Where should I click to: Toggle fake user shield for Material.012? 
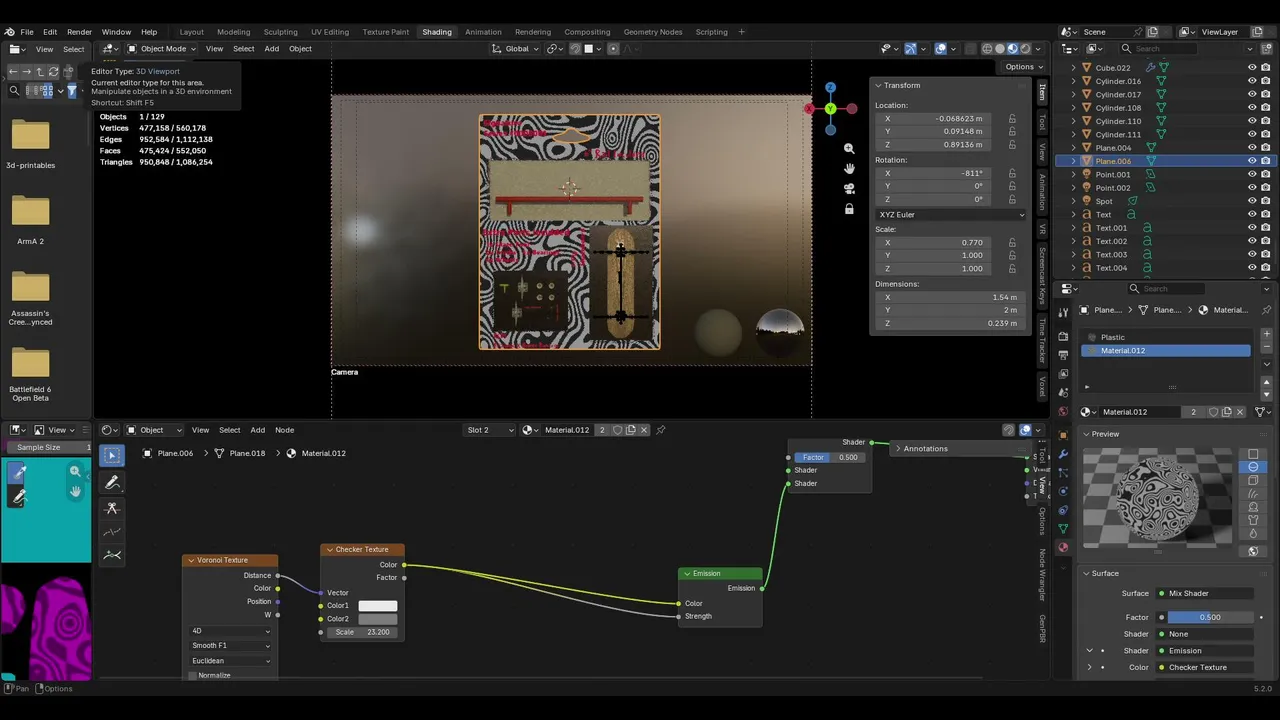(1214, 412)
